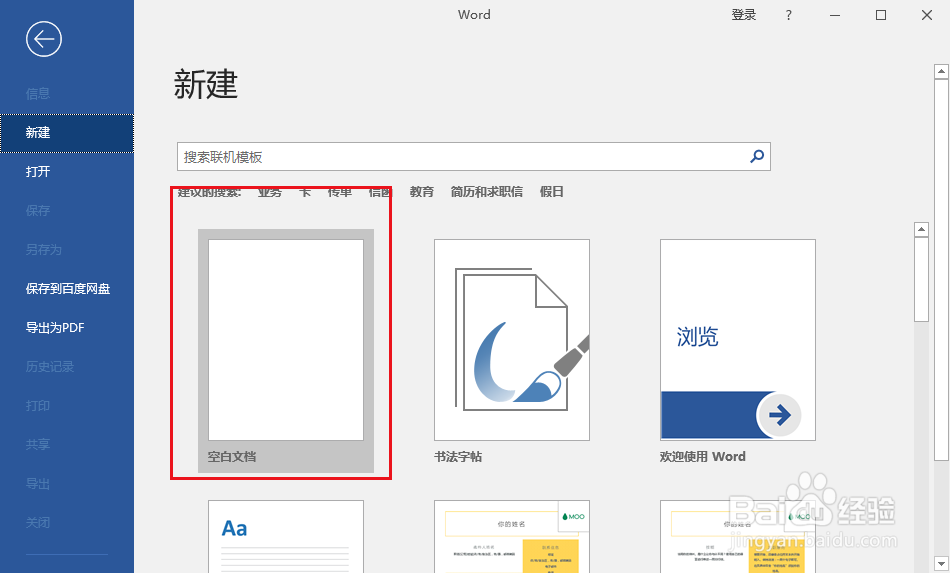Select 保存到百度网盘 option
Viewport: 950px width, 573px height.
point(67,288)
